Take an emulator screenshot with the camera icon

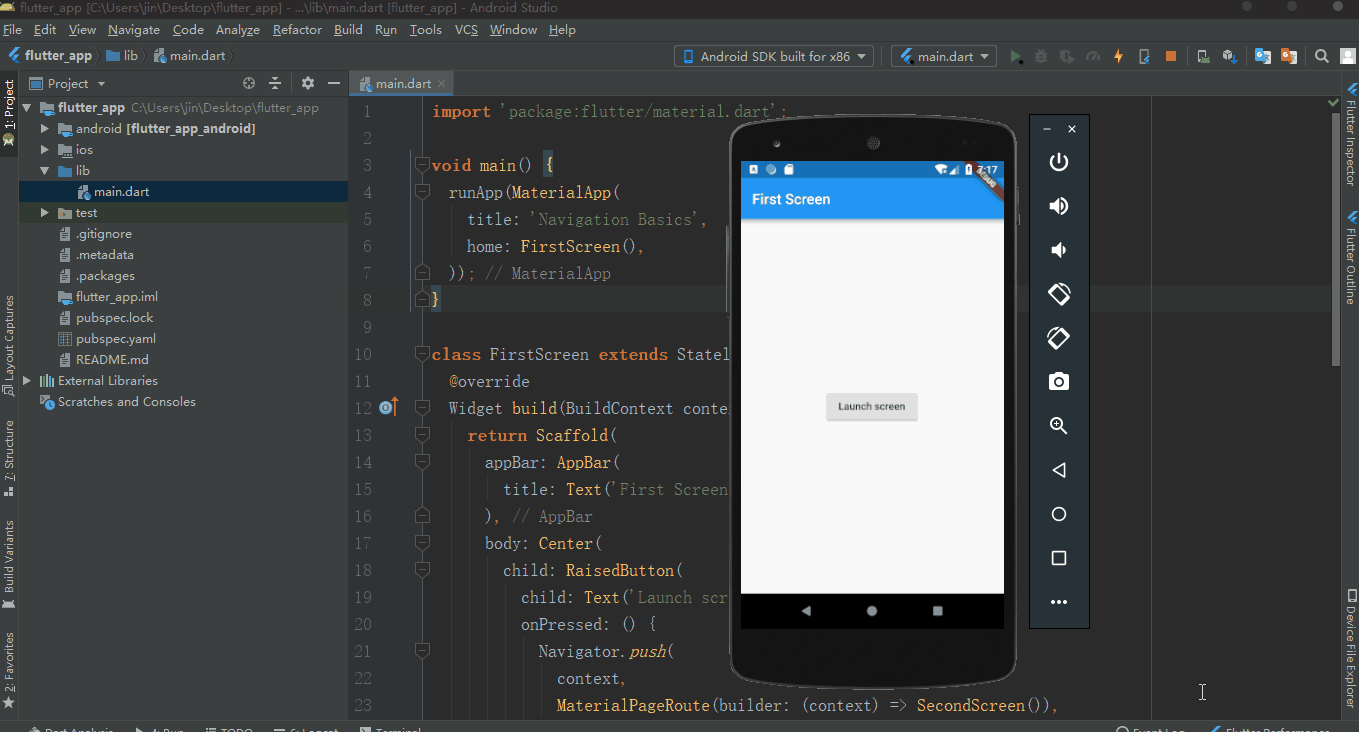tap(1059, 382)
